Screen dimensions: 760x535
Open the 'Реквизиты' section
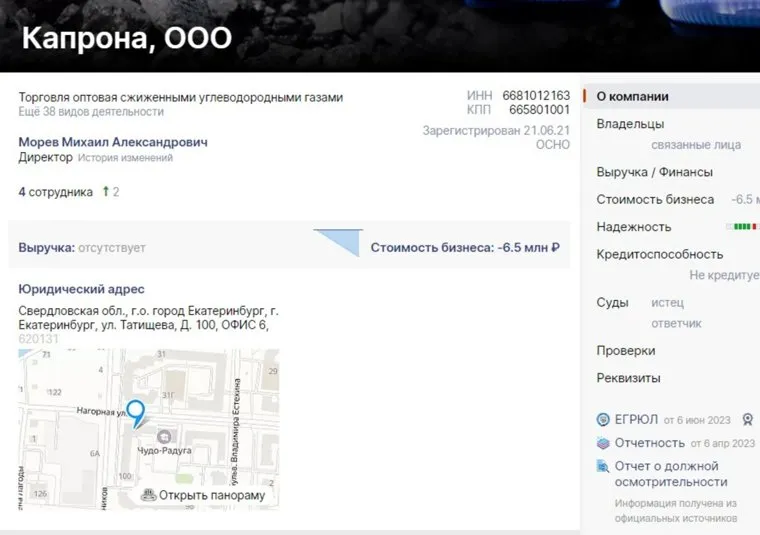[x=628, y=379]
